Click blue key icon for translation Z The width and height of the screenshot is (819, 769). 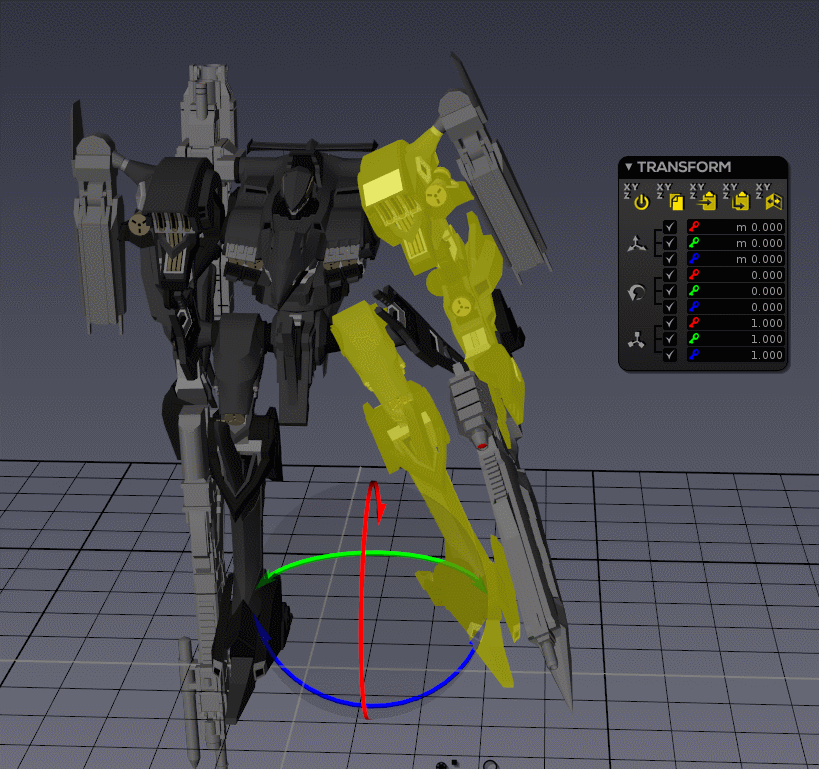[x=694, y=259]
